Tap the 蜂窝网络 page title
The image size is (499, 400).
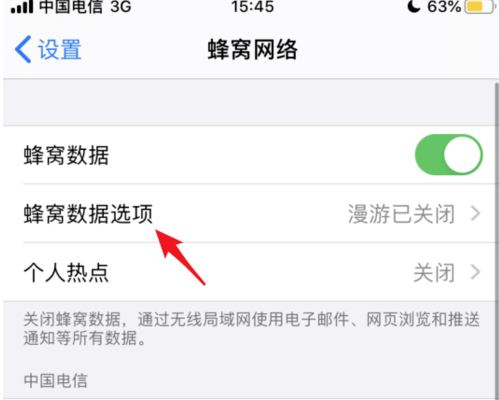coord(253,49)
